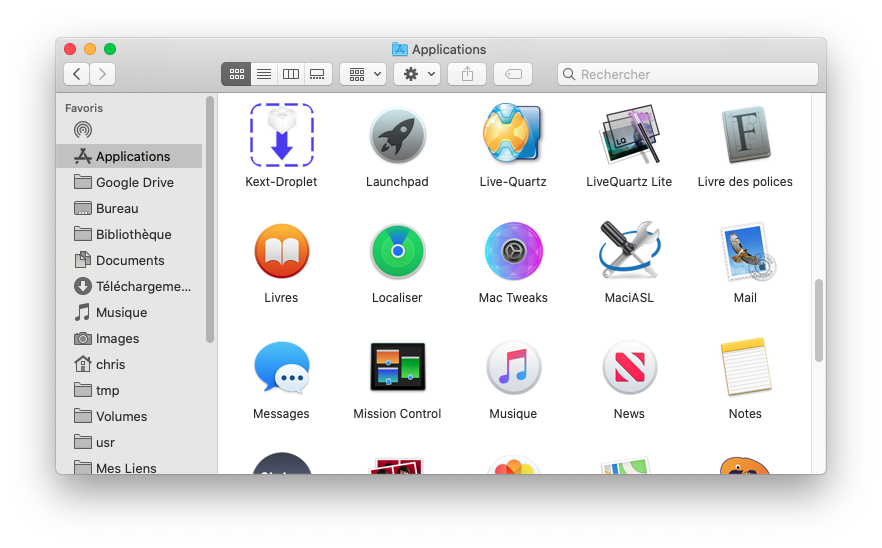The height and width of the screenshot is (548, 882).
Task: Click the Edit Tags toolbar button
Action: 513,74
